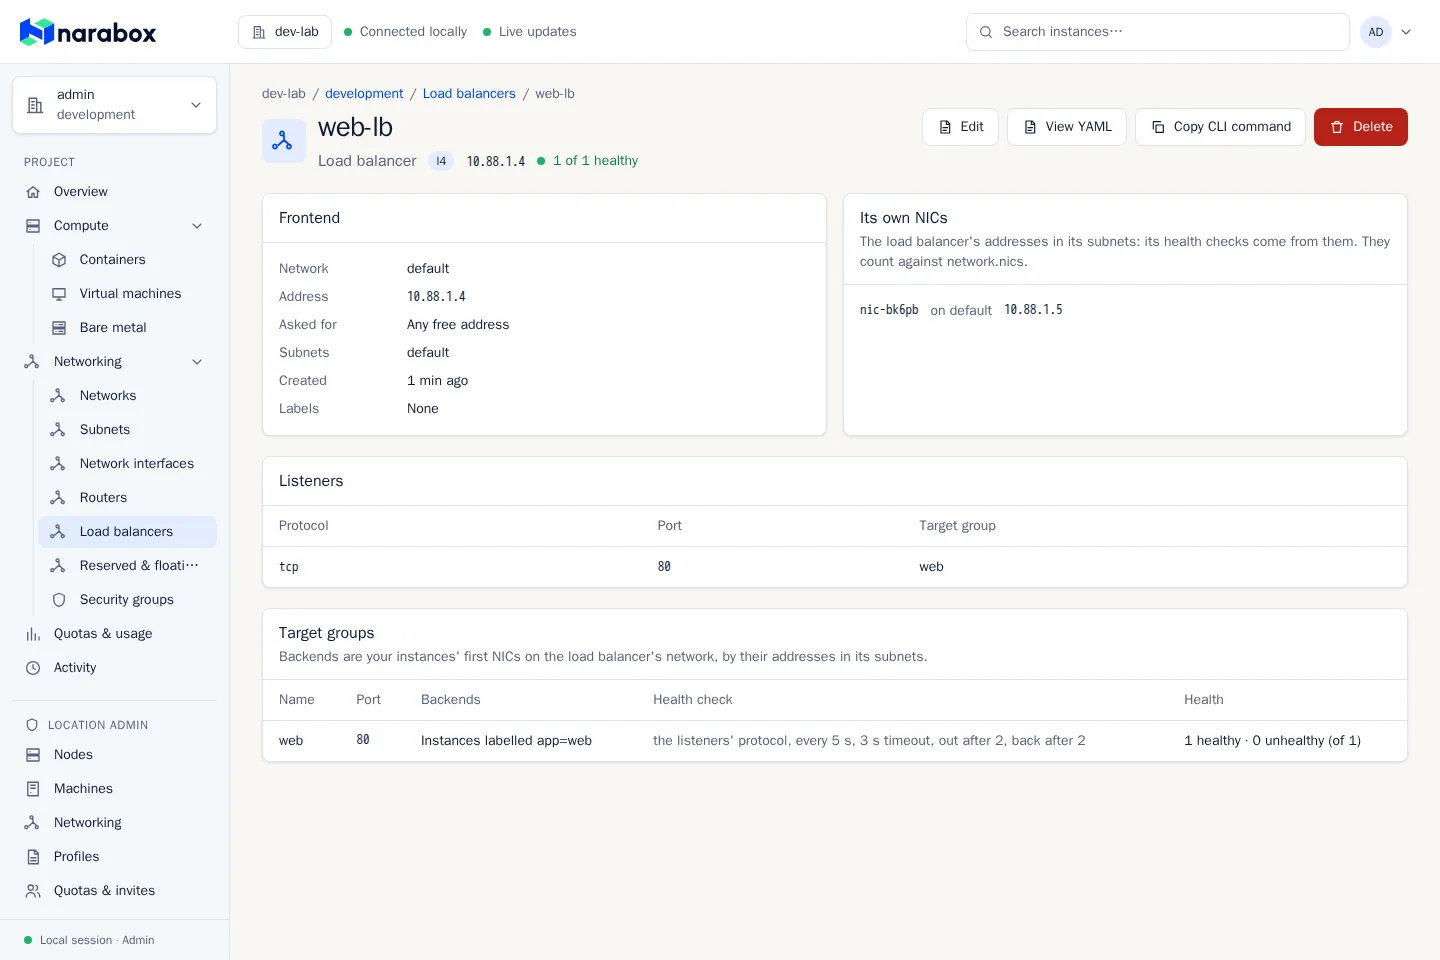Click the Machines icon
This screenshot has width=1440, height=960.
click(x=33, y=789)
